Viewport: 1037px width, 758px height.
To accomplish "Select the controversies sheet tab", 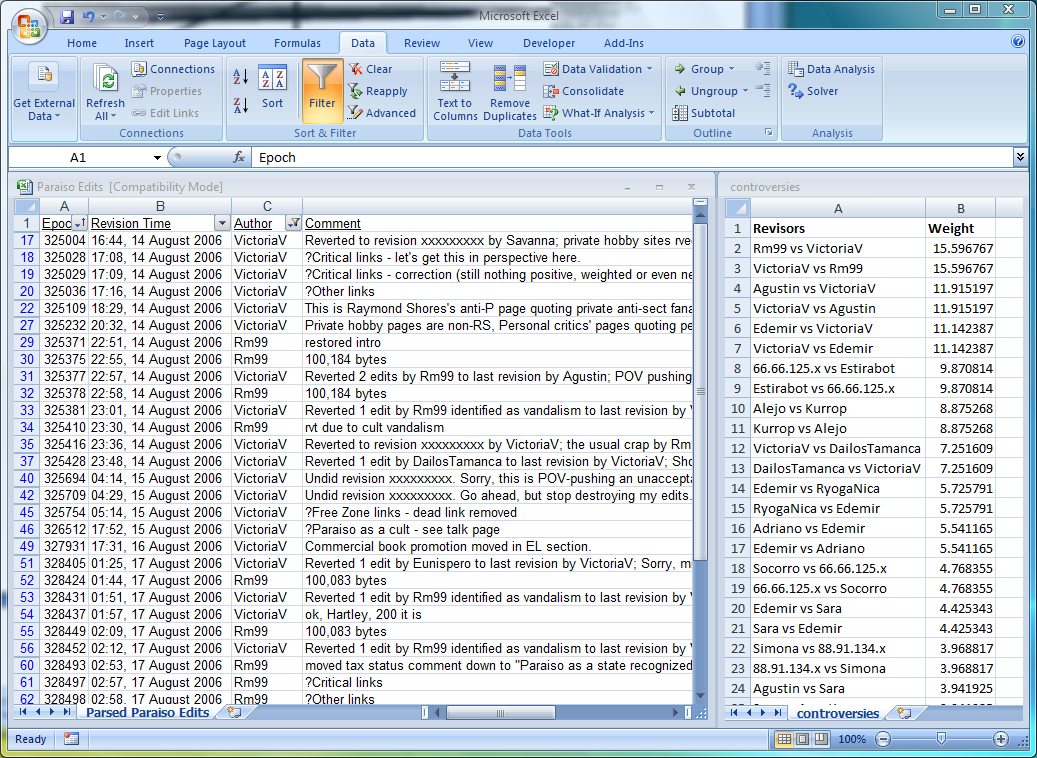I will pos(838,713).
